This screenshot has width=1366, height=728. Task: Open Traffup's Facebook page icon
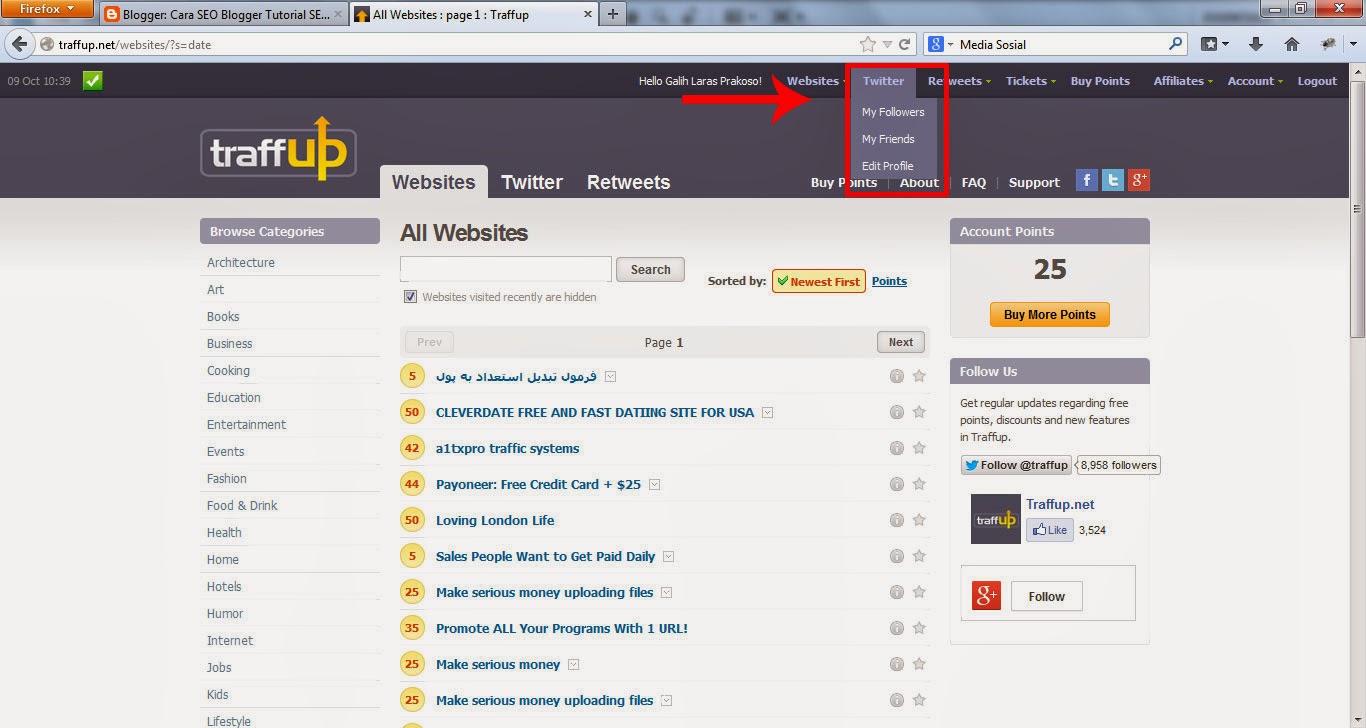1087,180
